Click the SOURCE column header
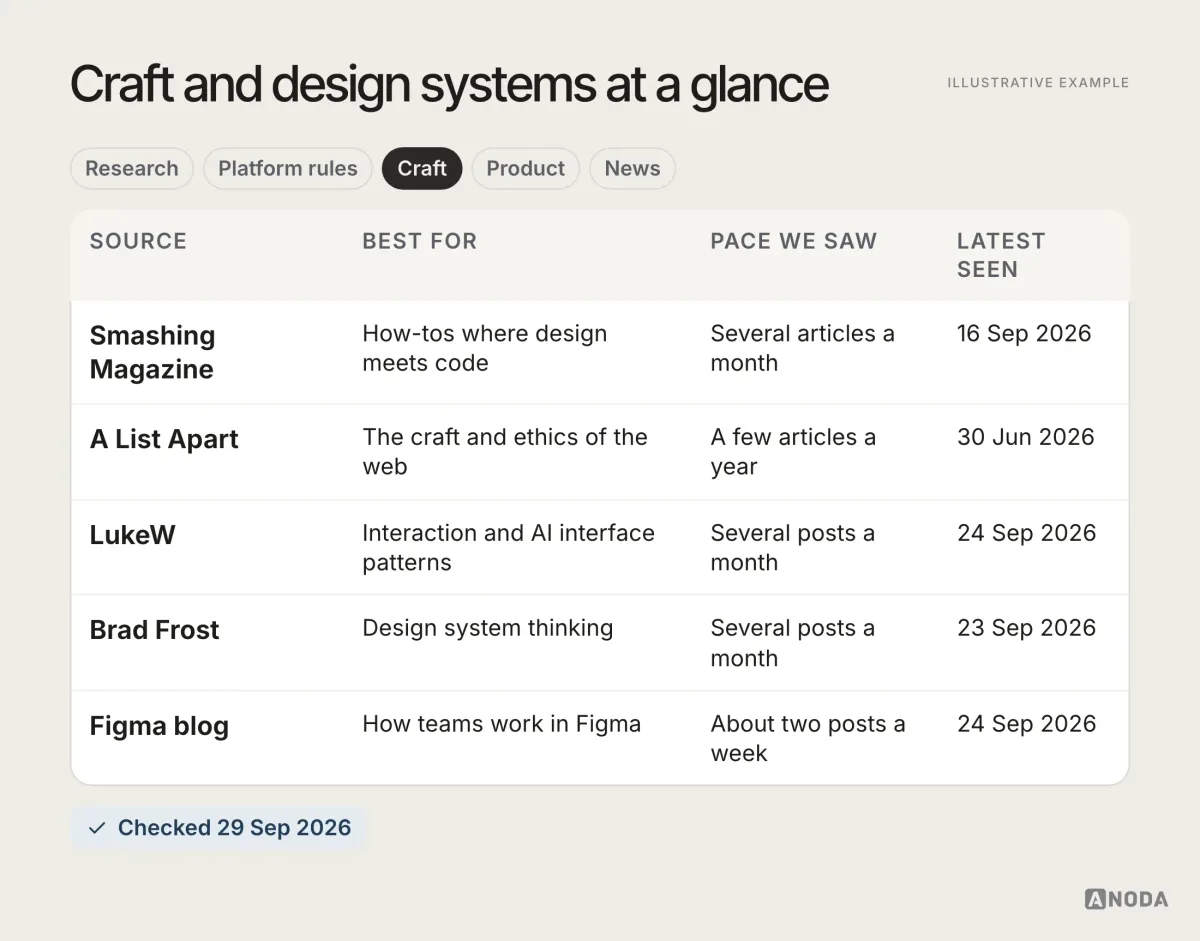The image size is (1200, 941). pos(138,241)
